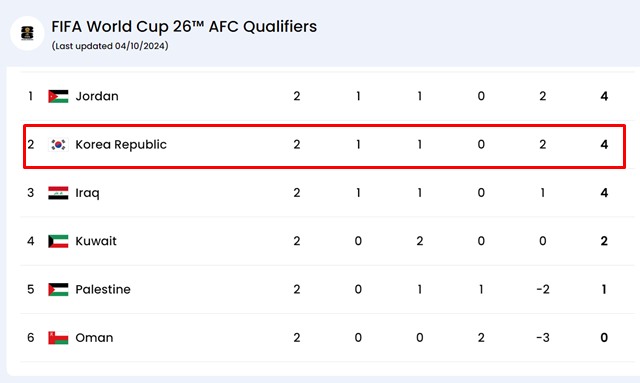Click the FIFA World Cup trophy logo
Image resolution: width=640 pixels, height=383 pixels.
pos(27,33)
